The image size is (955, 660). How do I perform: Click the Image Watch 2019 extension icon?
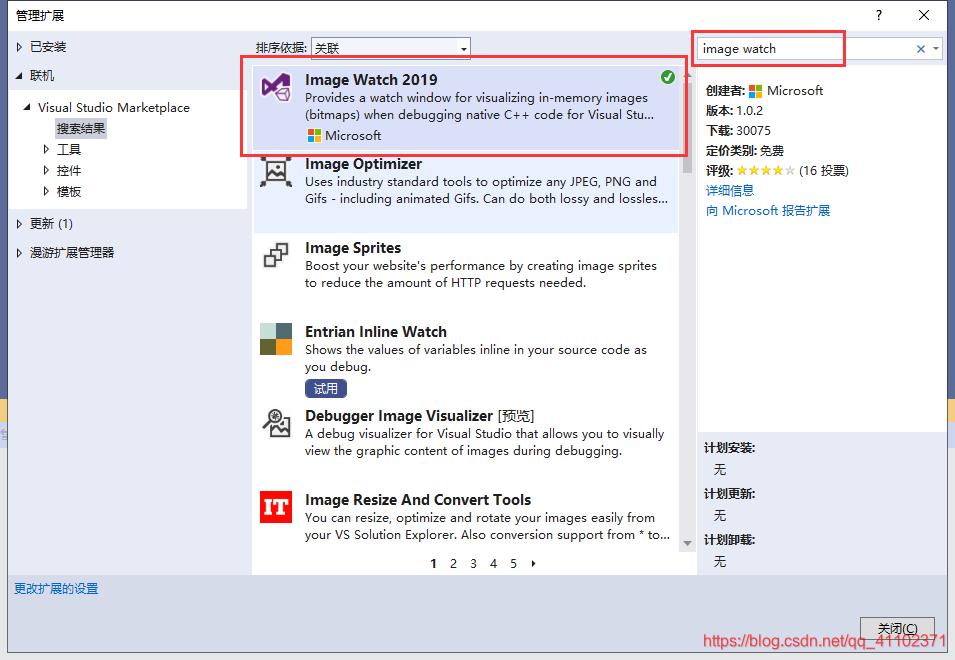point(275,87)
